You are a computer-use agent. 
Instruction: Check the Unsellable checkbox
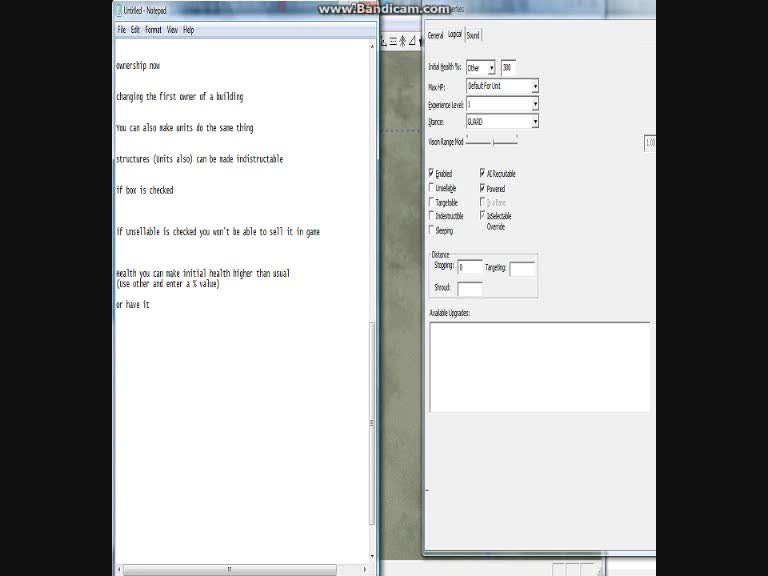point(432,188)
